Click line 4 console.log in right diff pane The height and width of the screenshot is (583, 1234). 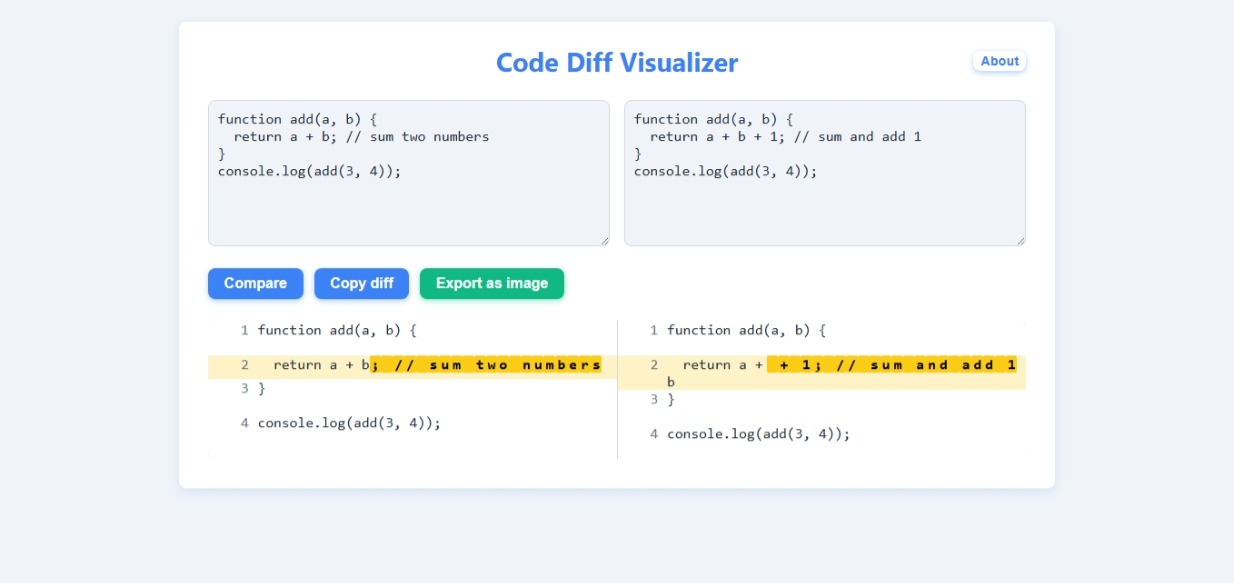coord(759,434)
